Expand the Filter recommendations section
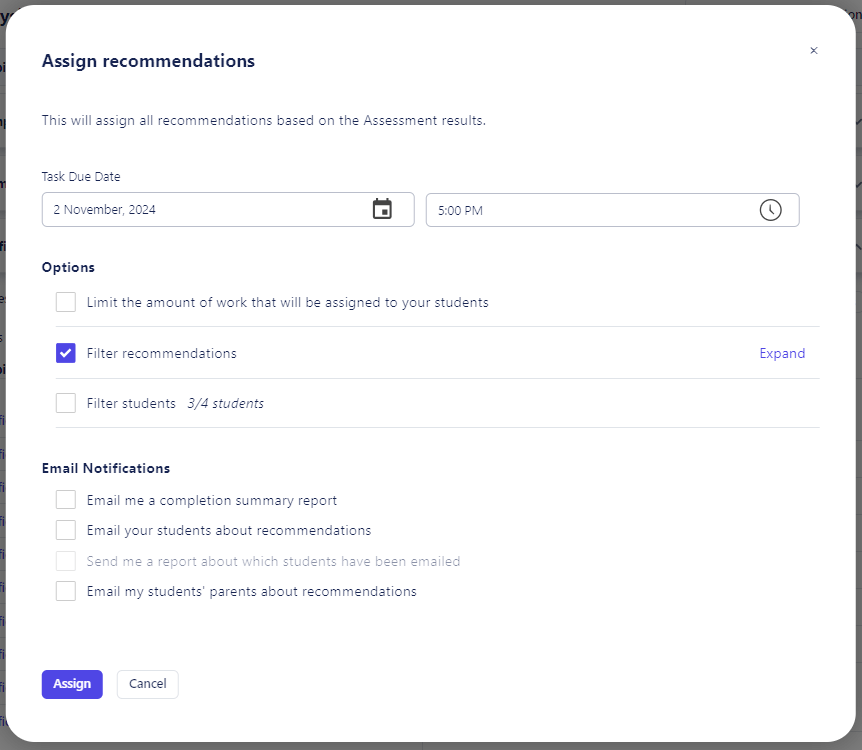This screenshot has height=750, width=862. click(782, 353)
